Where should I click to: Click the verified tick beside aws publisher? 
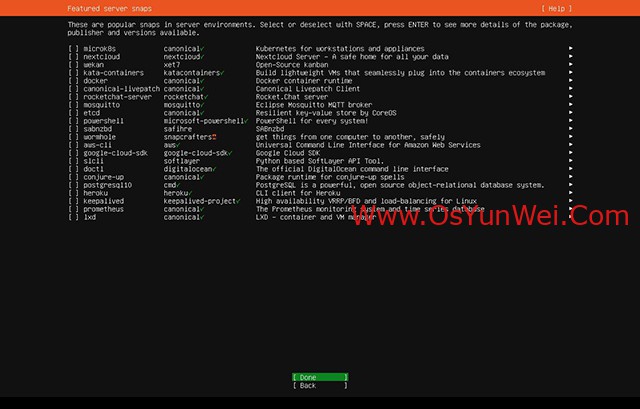(178, 145)
